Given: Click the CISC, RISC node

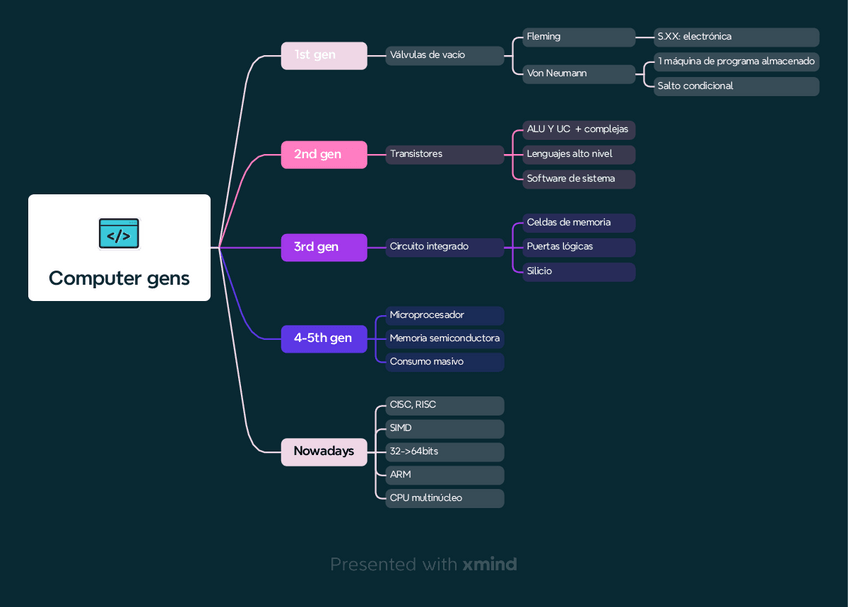Looking at the screenshot, I should [x=444, y=405].
